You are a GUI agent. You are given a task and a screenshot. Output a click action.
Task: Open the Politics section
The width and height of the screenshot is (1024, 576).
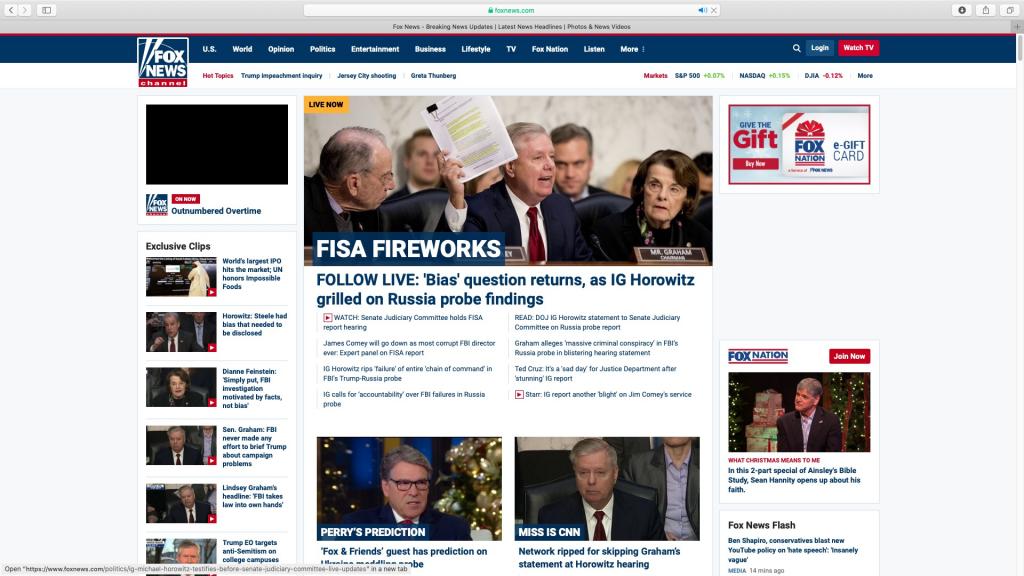pyautogui.click(x=323, y=49)
